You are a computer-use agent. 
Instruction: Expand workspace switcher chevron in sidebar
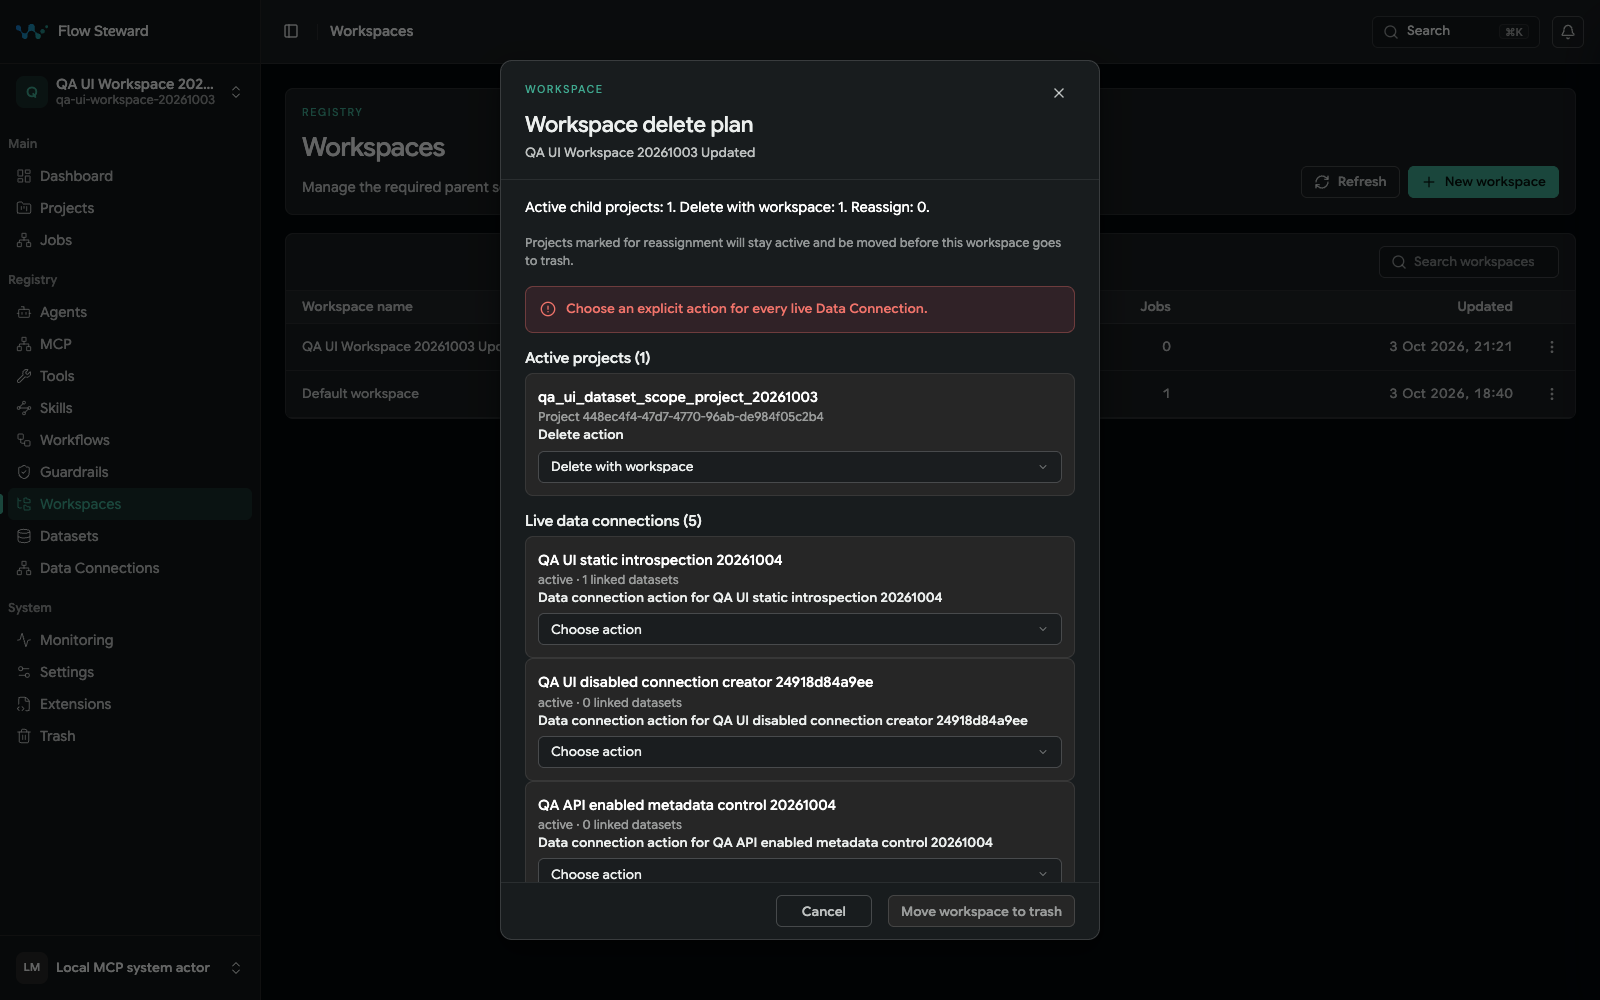[236, 92]
